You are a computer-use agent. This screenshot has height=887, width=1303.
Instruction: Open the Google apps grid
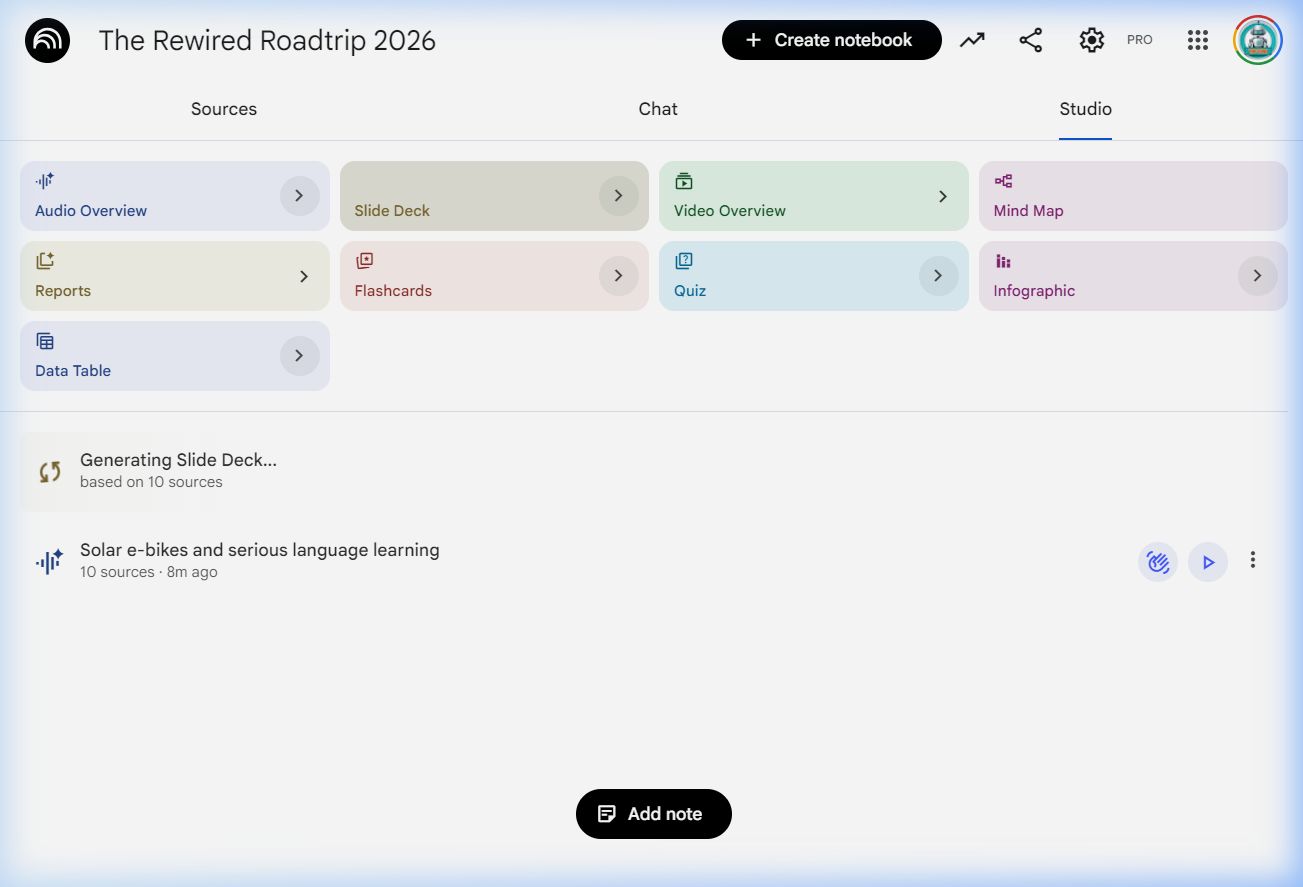click(x=1198, y=40)
